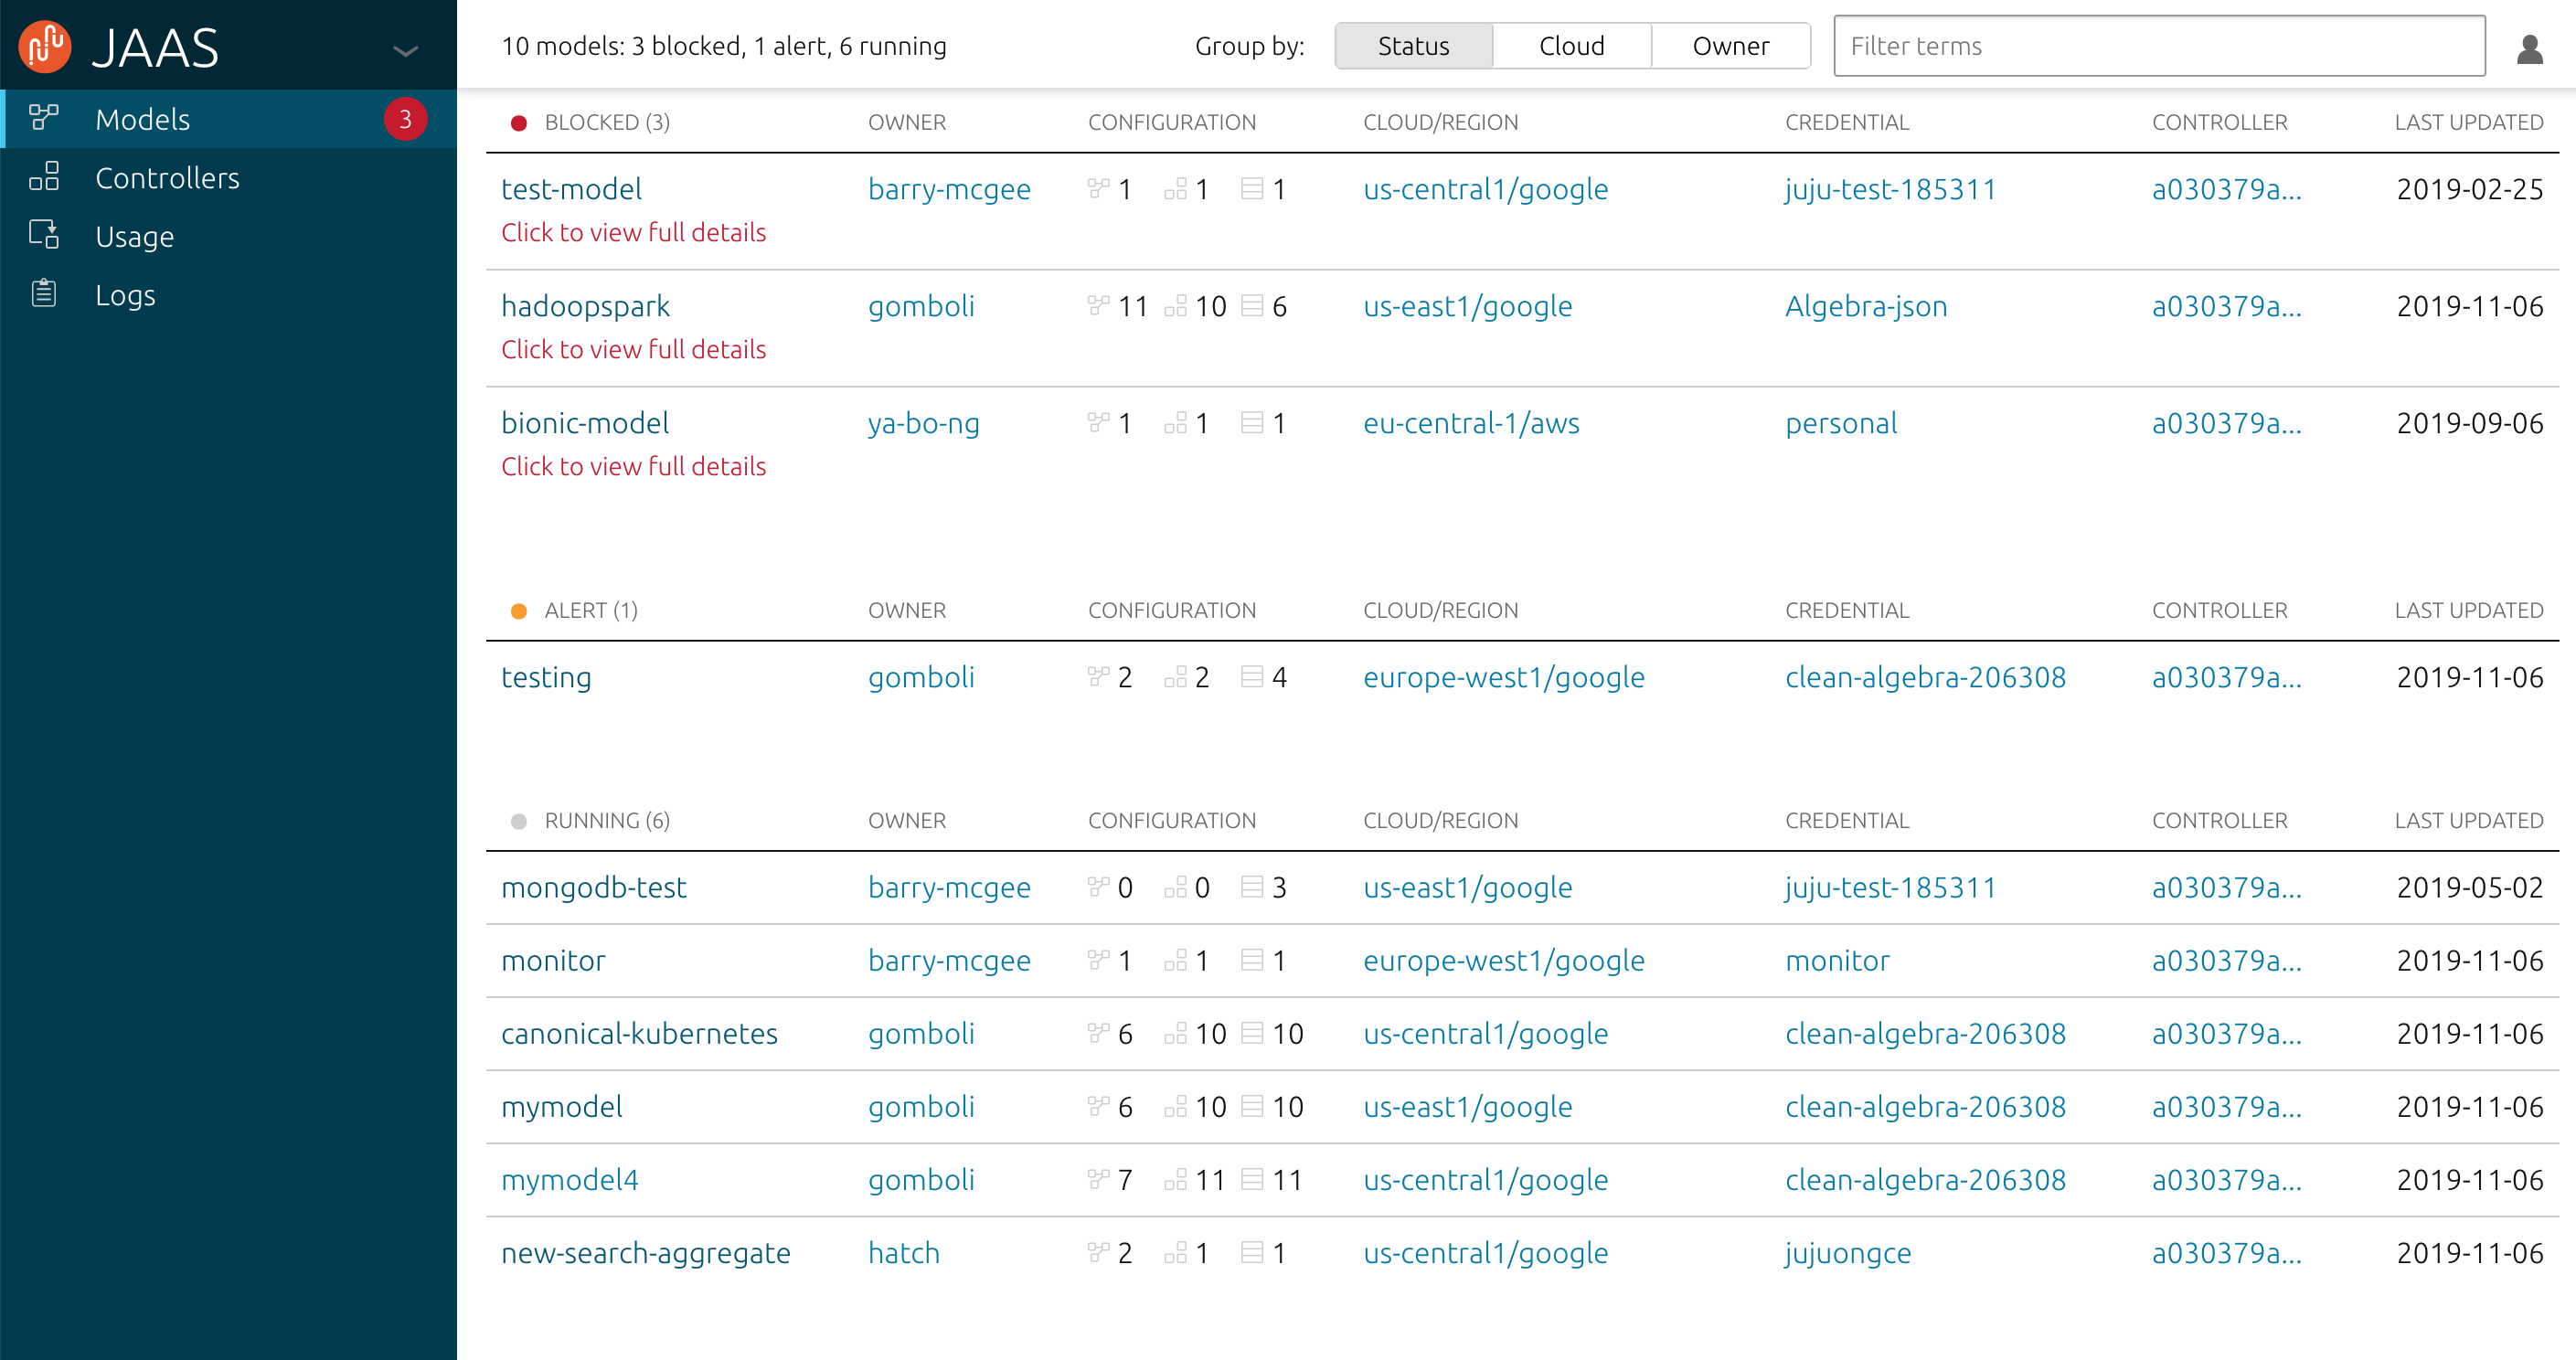Click the orange alert status dot
The height and width of the screenshot is (1360, 2576).
tap(519, 610)
